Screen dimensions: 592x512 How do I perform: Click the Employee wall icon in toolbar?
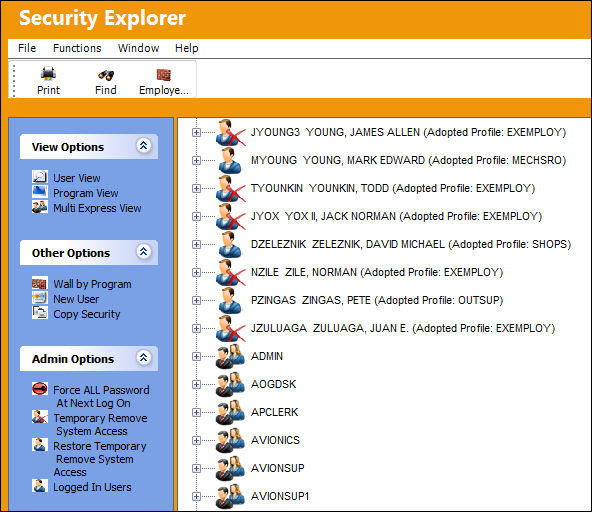tap(163, 74)
